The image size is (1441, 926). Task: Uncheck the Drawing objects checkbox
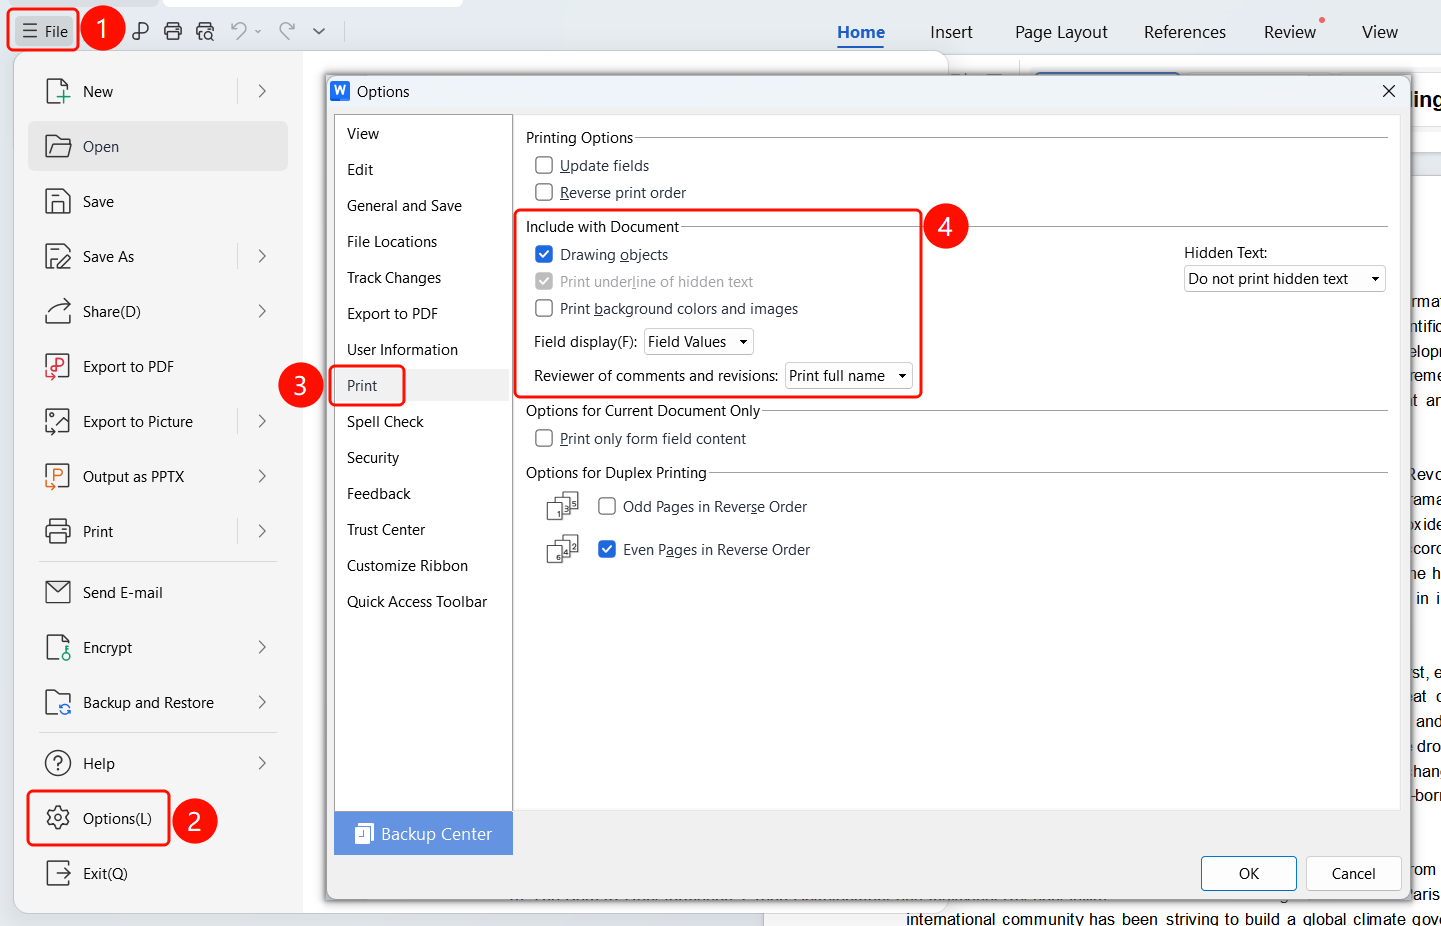544,254
